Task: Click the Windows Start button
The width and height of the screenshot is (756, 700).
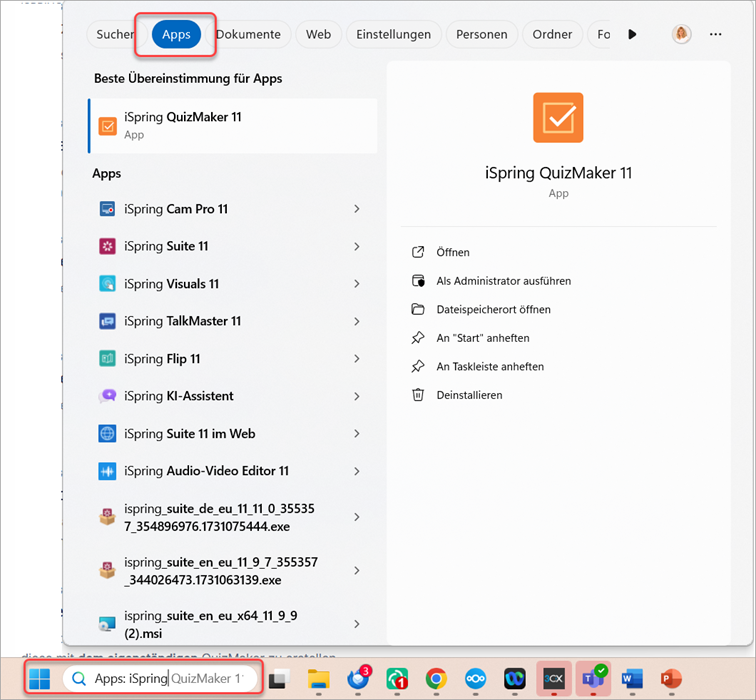Action: click(39, 679)
